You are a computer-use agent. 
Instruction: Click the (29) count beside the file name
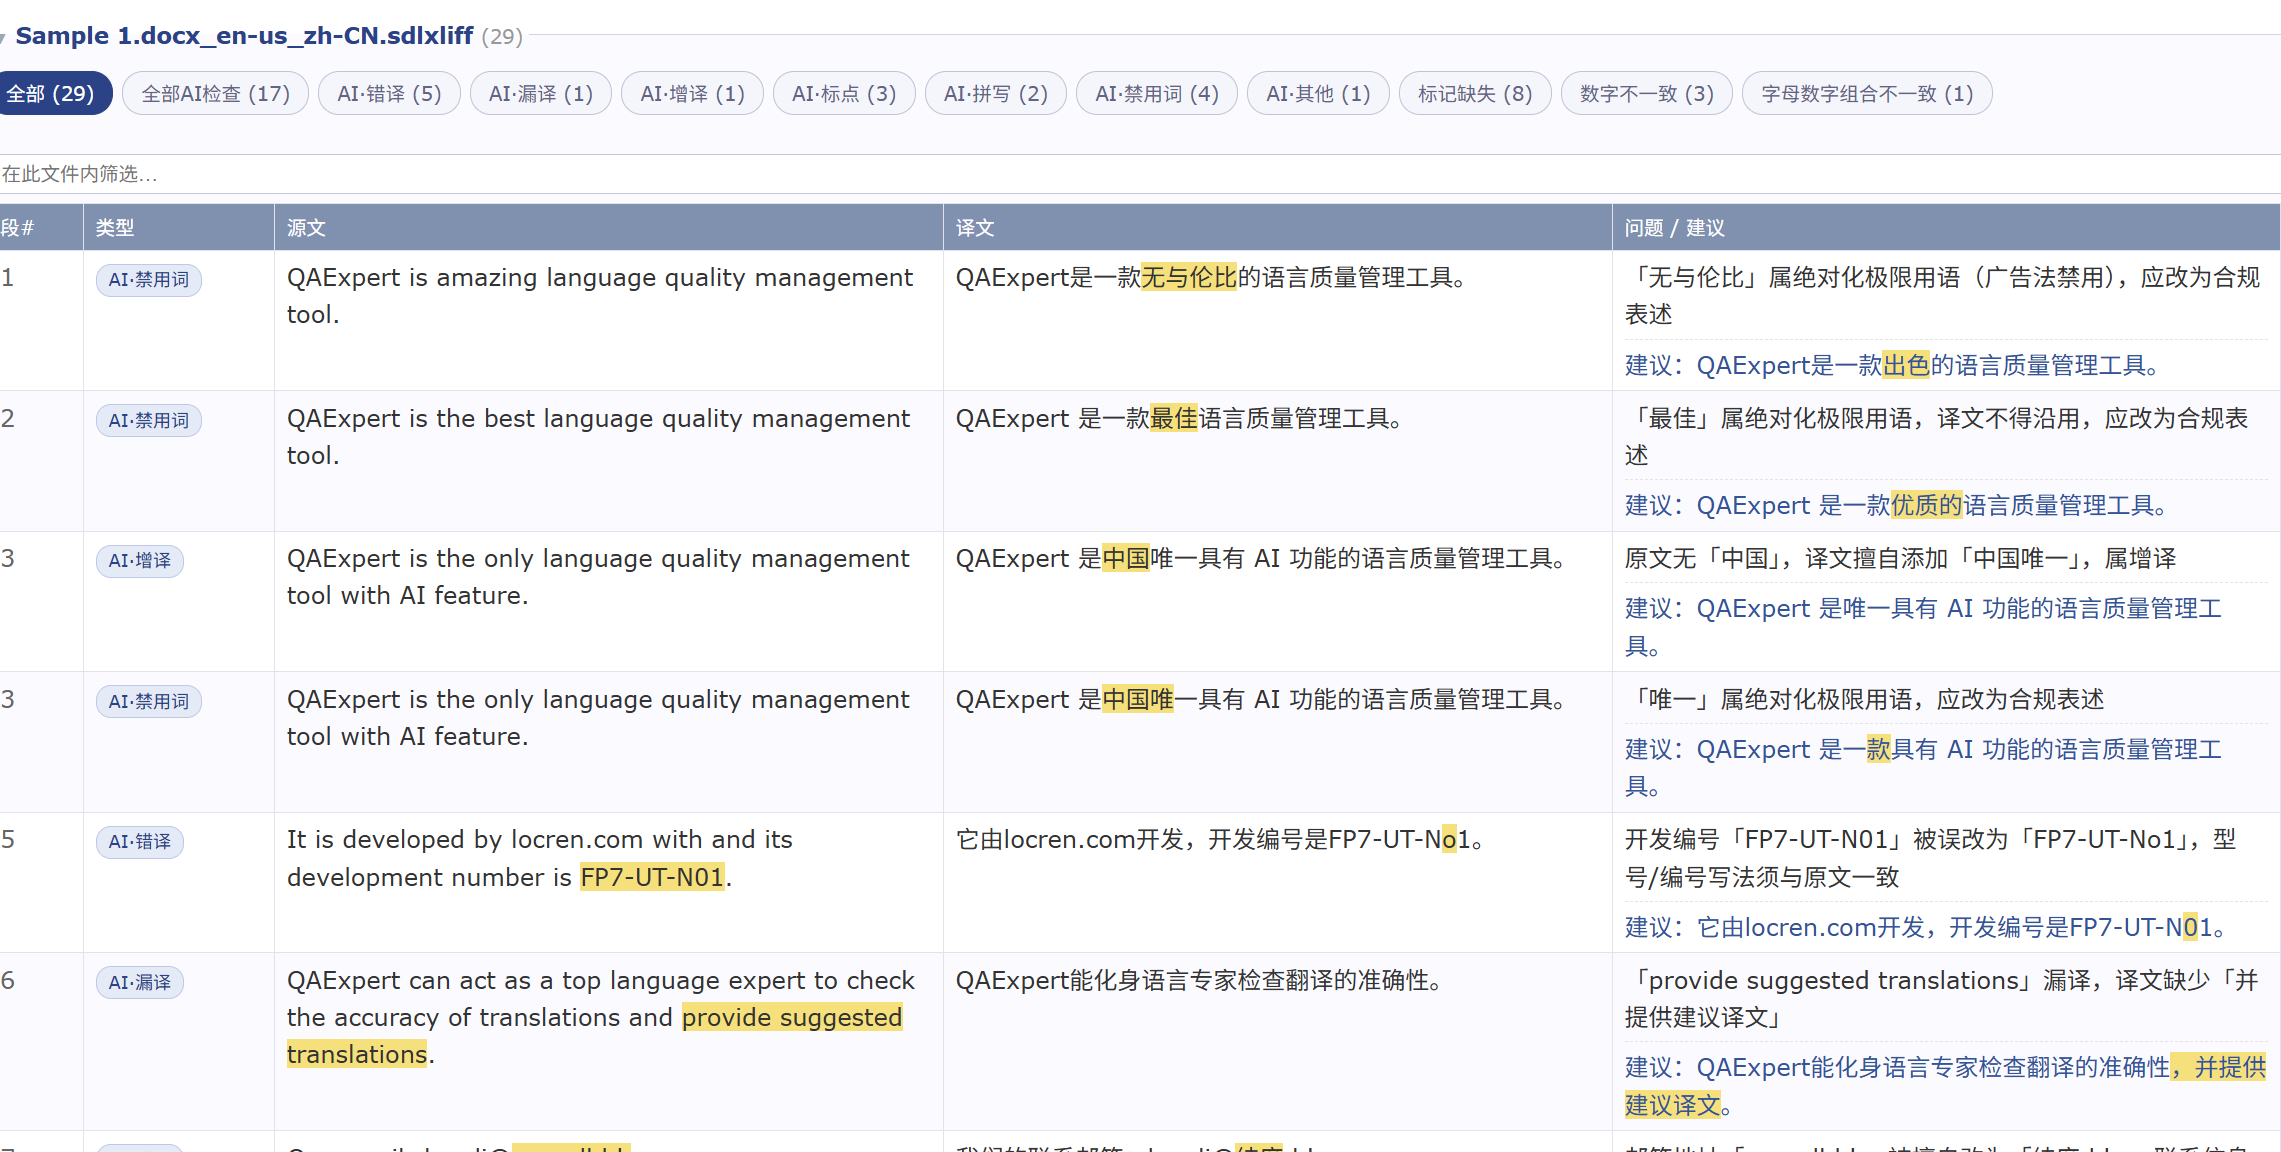502,37
